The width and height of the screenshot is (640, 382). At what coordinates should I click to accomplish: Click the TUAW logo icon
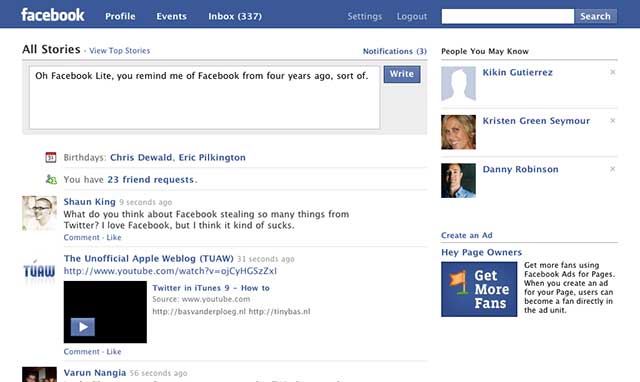coord(39,270)
